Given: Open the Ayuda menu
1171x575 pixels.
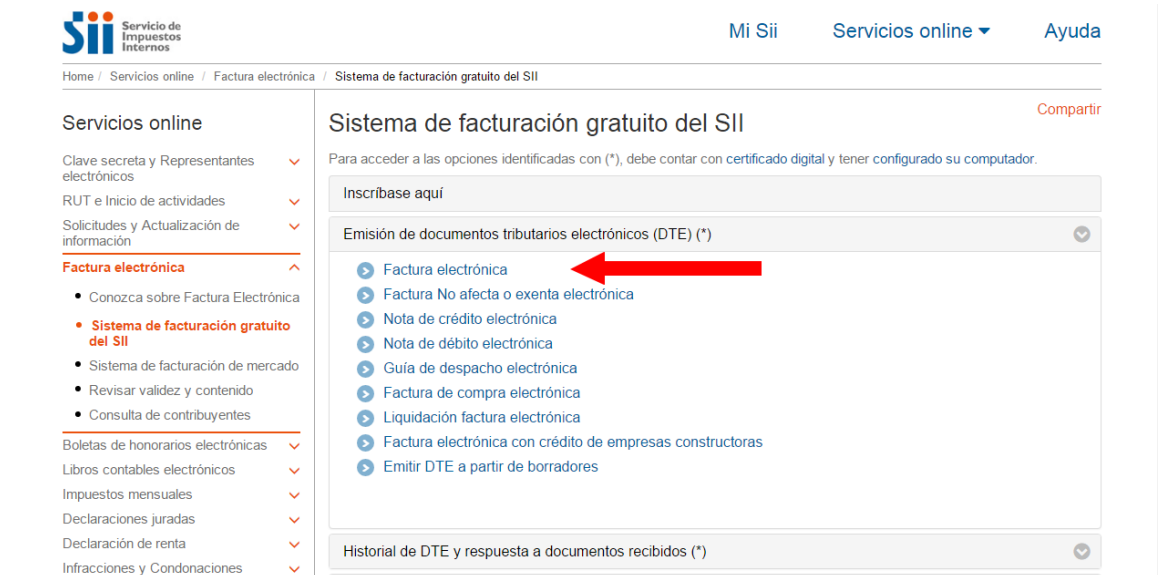Looking at the screenshot, I should click(1072, 31).
